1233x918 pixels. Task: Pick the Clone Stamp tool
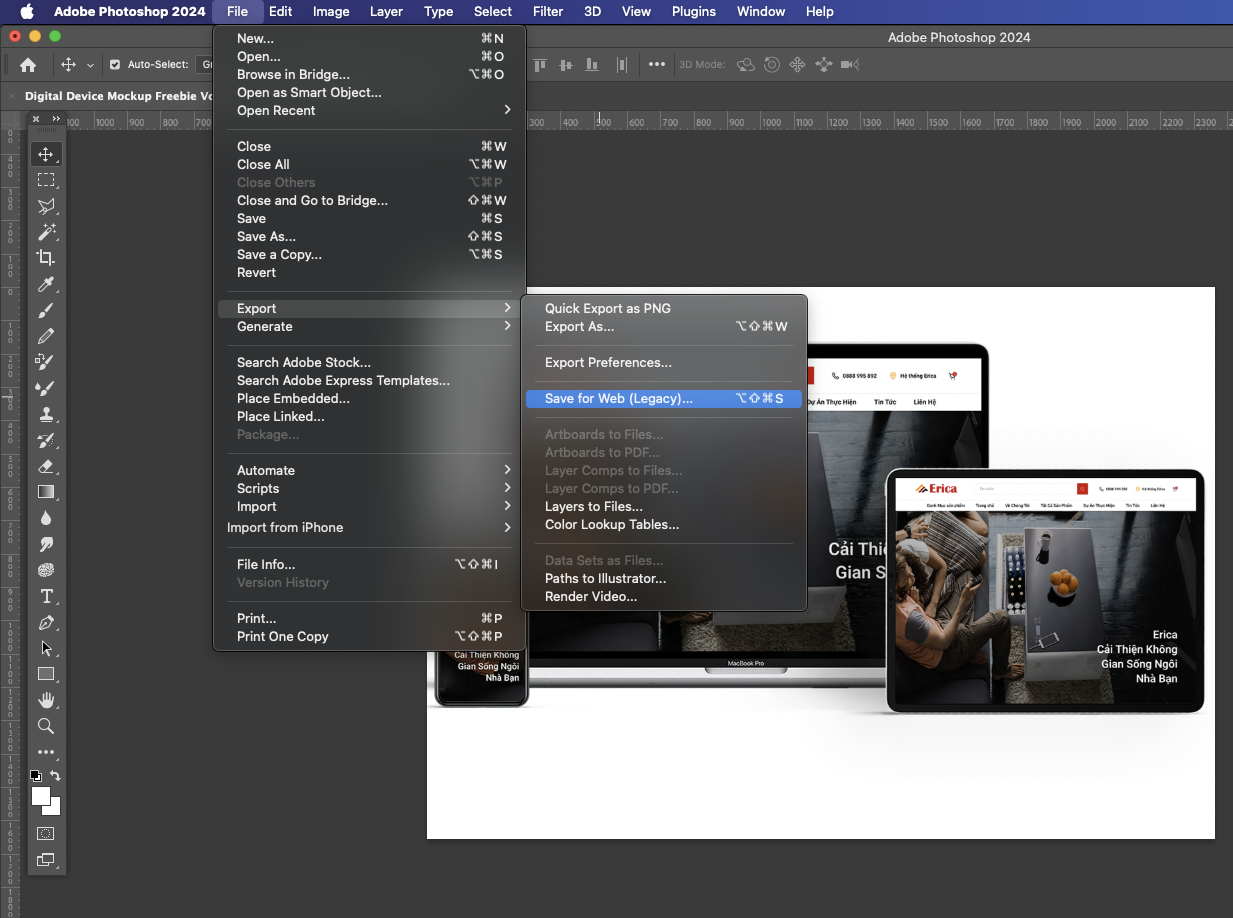(46, 414)
